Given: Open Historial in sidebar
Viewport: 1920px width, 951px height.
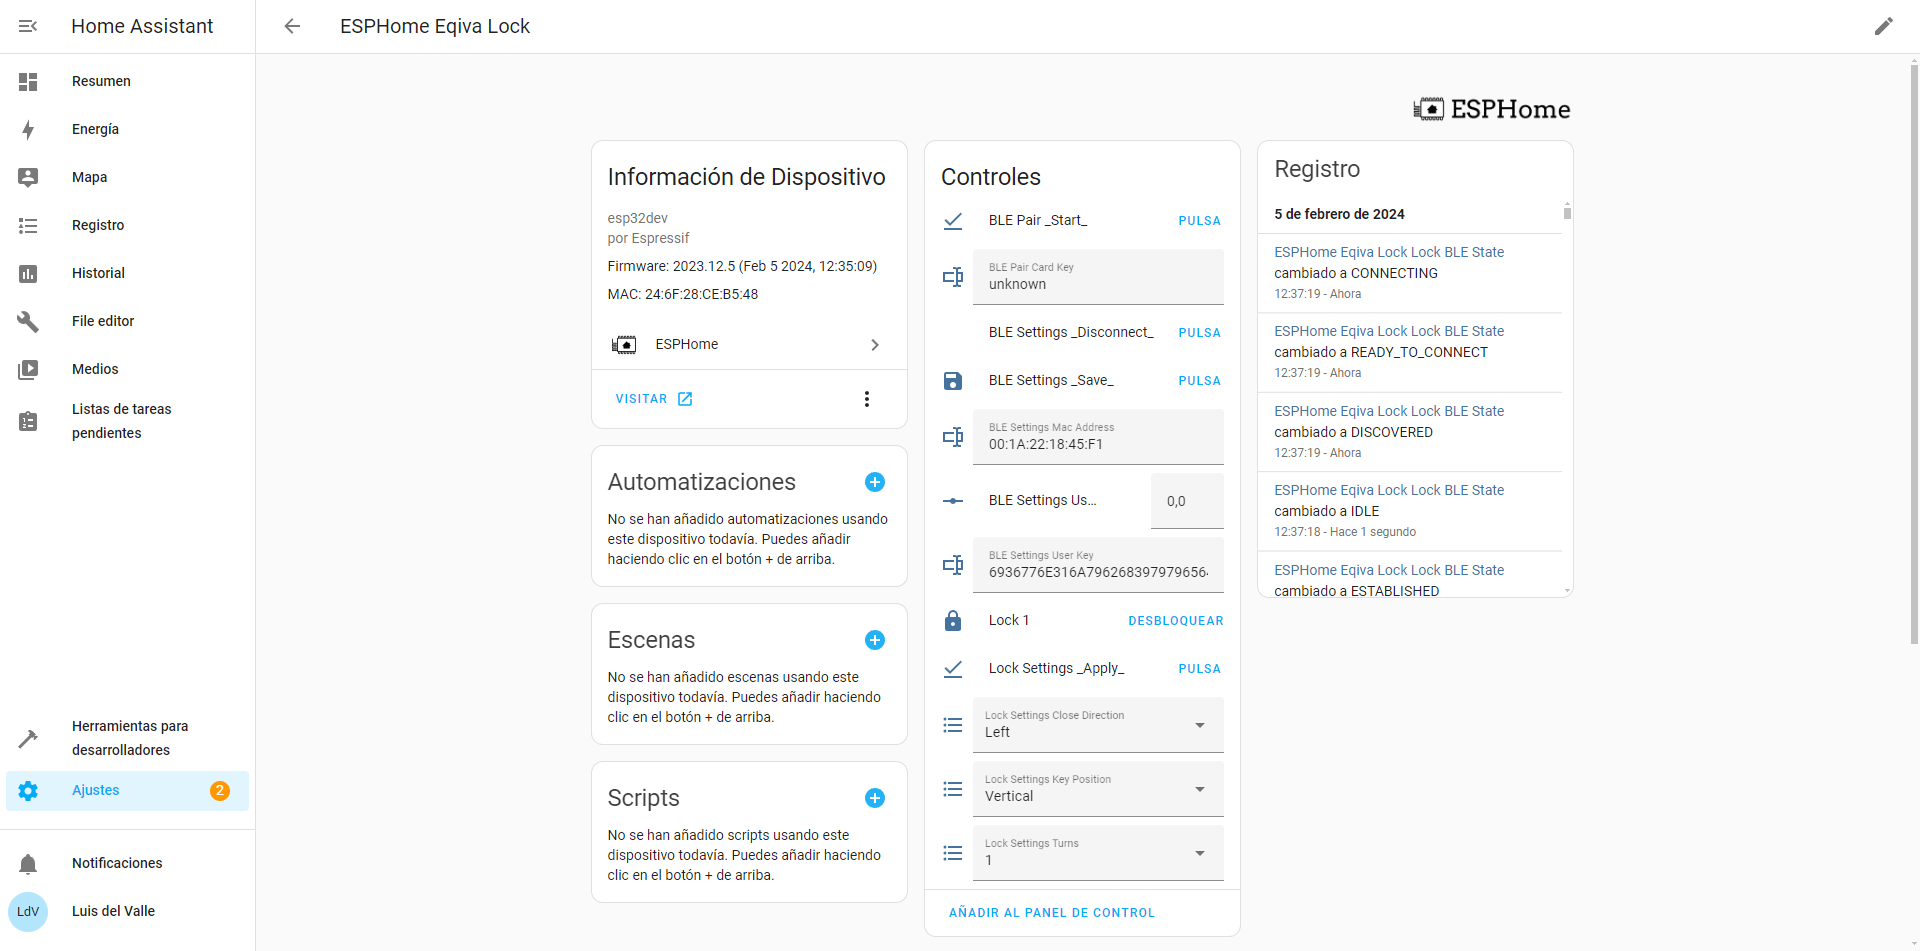Looking at the screenshot, I should coord(127,273).
